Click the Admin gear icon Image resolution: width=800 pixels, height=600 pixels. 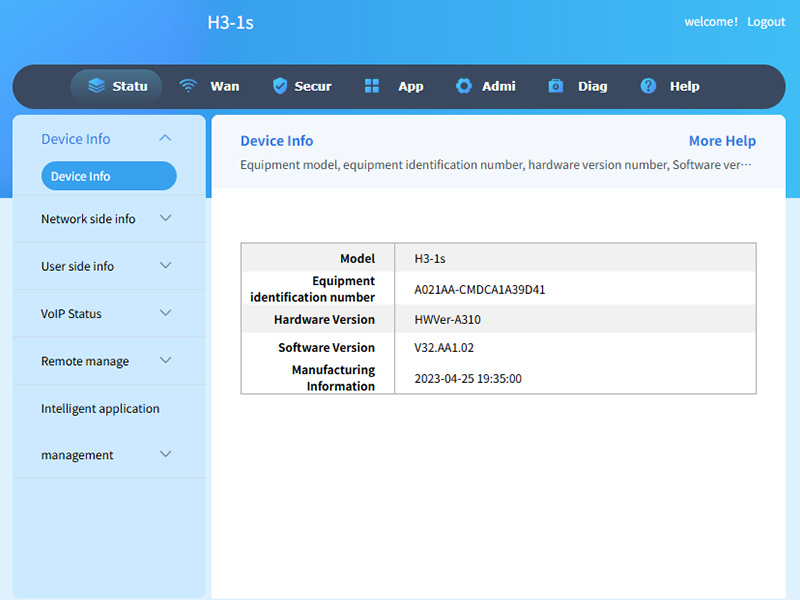464,86
